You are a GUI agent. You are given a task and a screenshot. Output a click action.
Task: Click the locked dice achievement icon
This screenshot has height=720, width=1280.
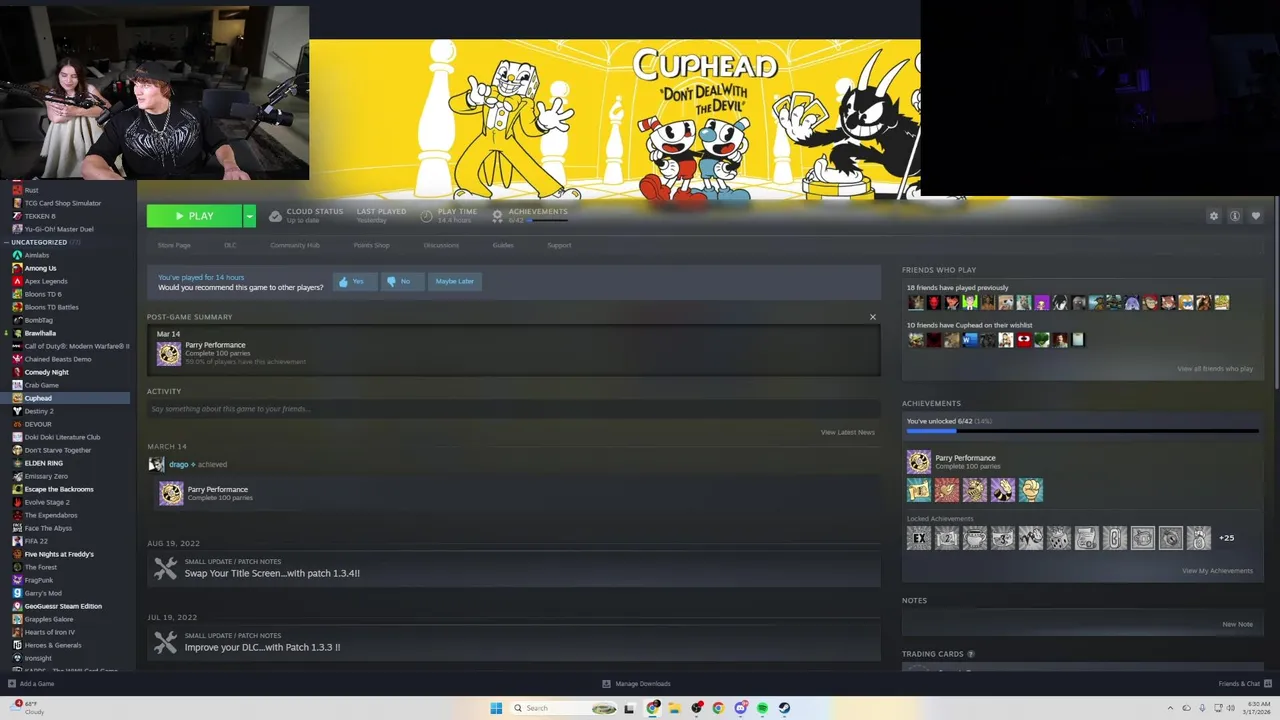(x=1059, y=538)
